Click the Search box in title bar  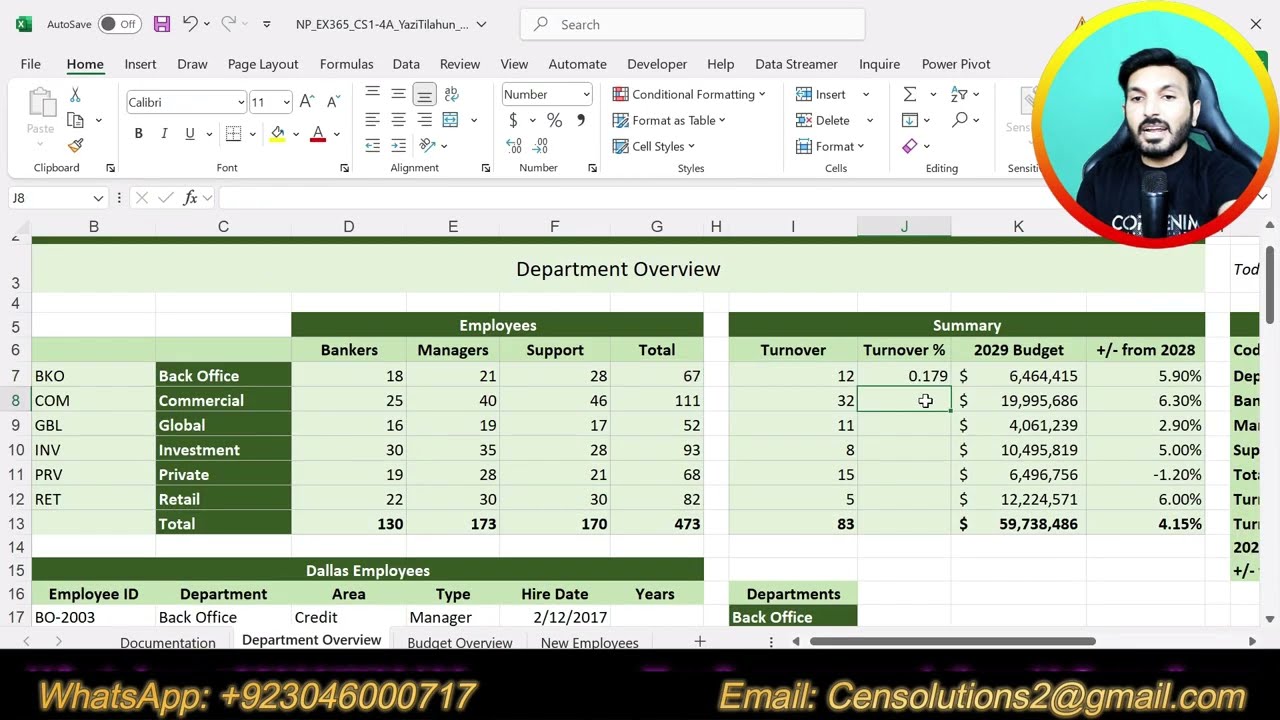[x=692, y=24]
